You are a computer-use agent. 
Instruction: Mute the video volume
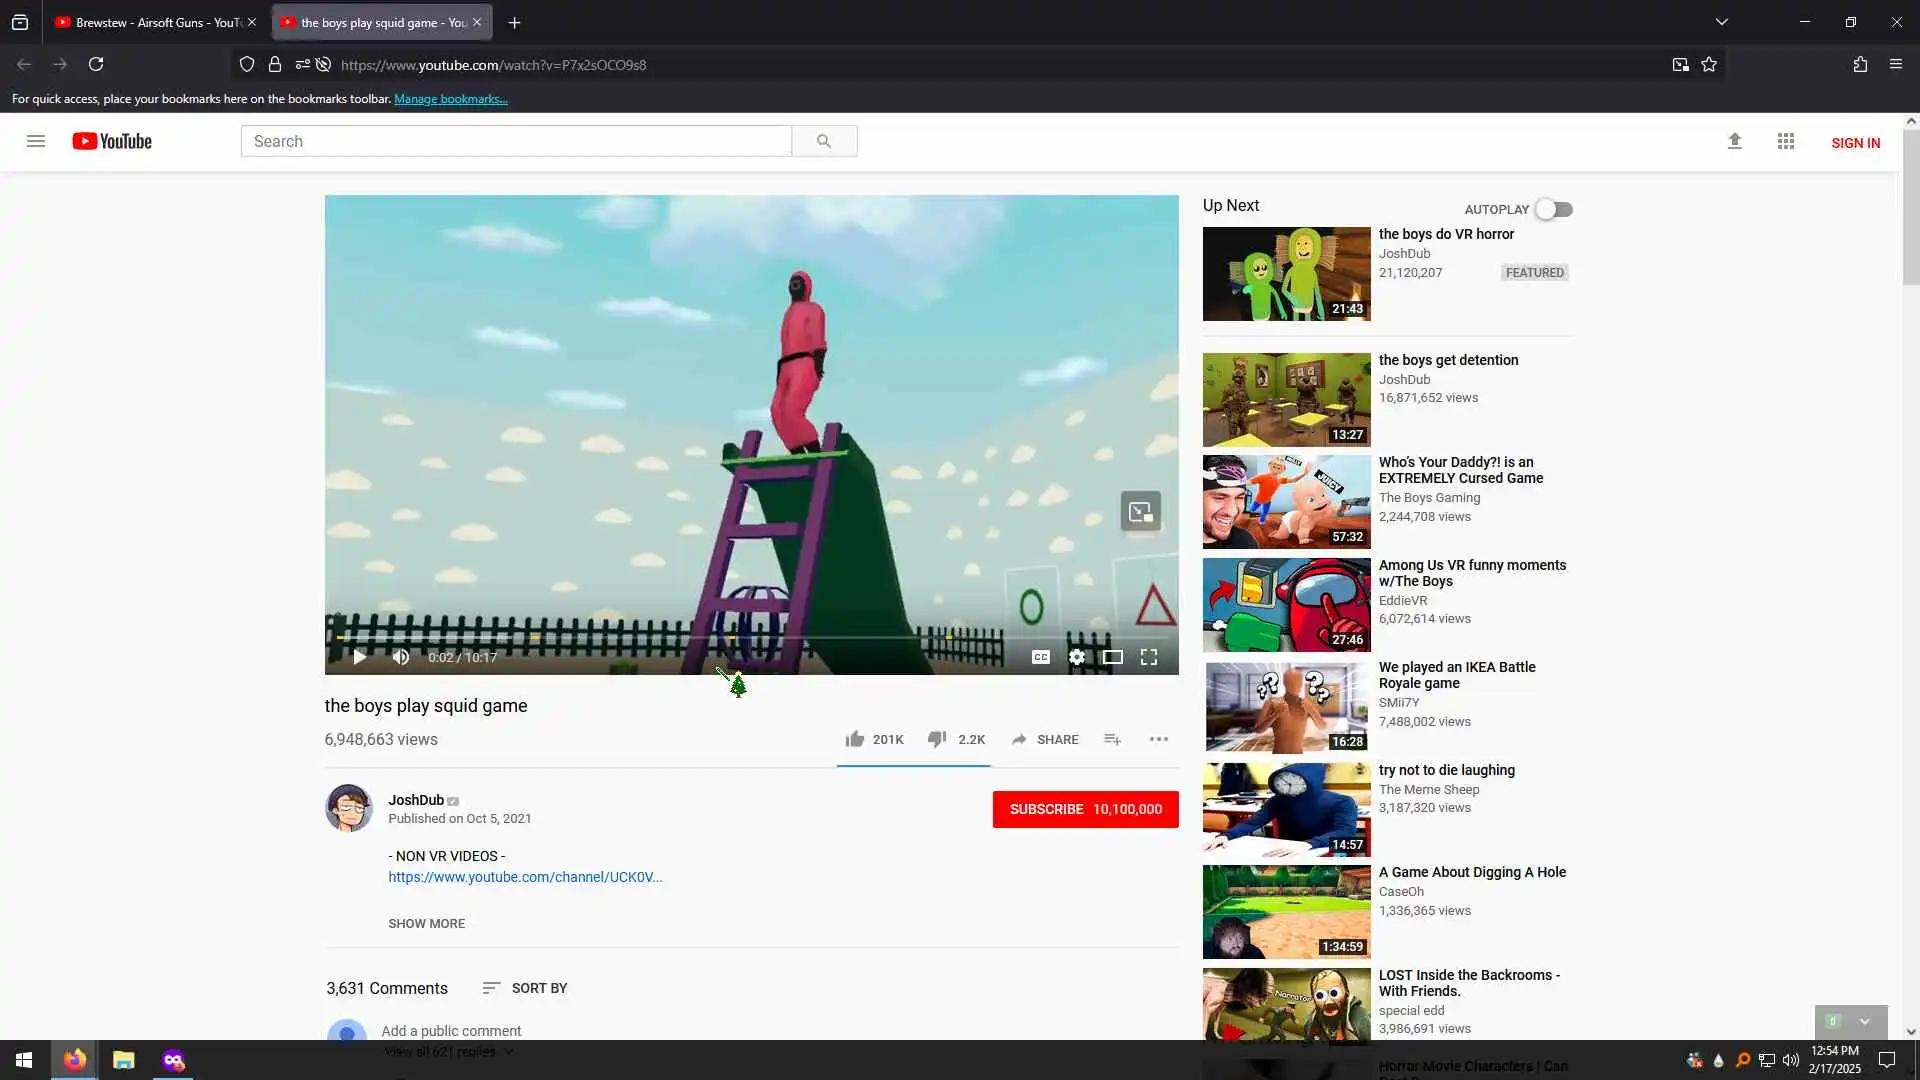[x=401, y=657]
